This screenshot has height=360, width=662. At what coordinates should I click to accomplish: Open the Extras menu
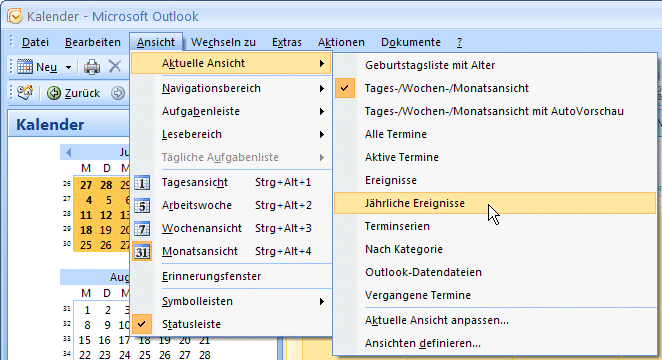287,42
